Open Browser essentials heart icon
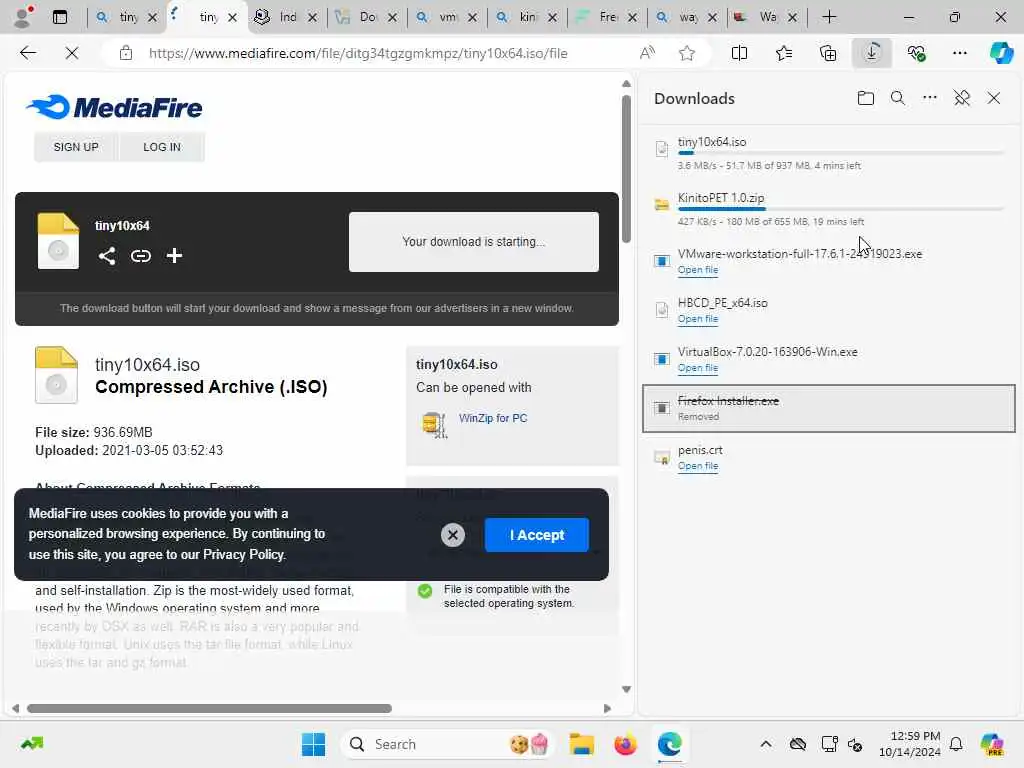 (916, 53)
